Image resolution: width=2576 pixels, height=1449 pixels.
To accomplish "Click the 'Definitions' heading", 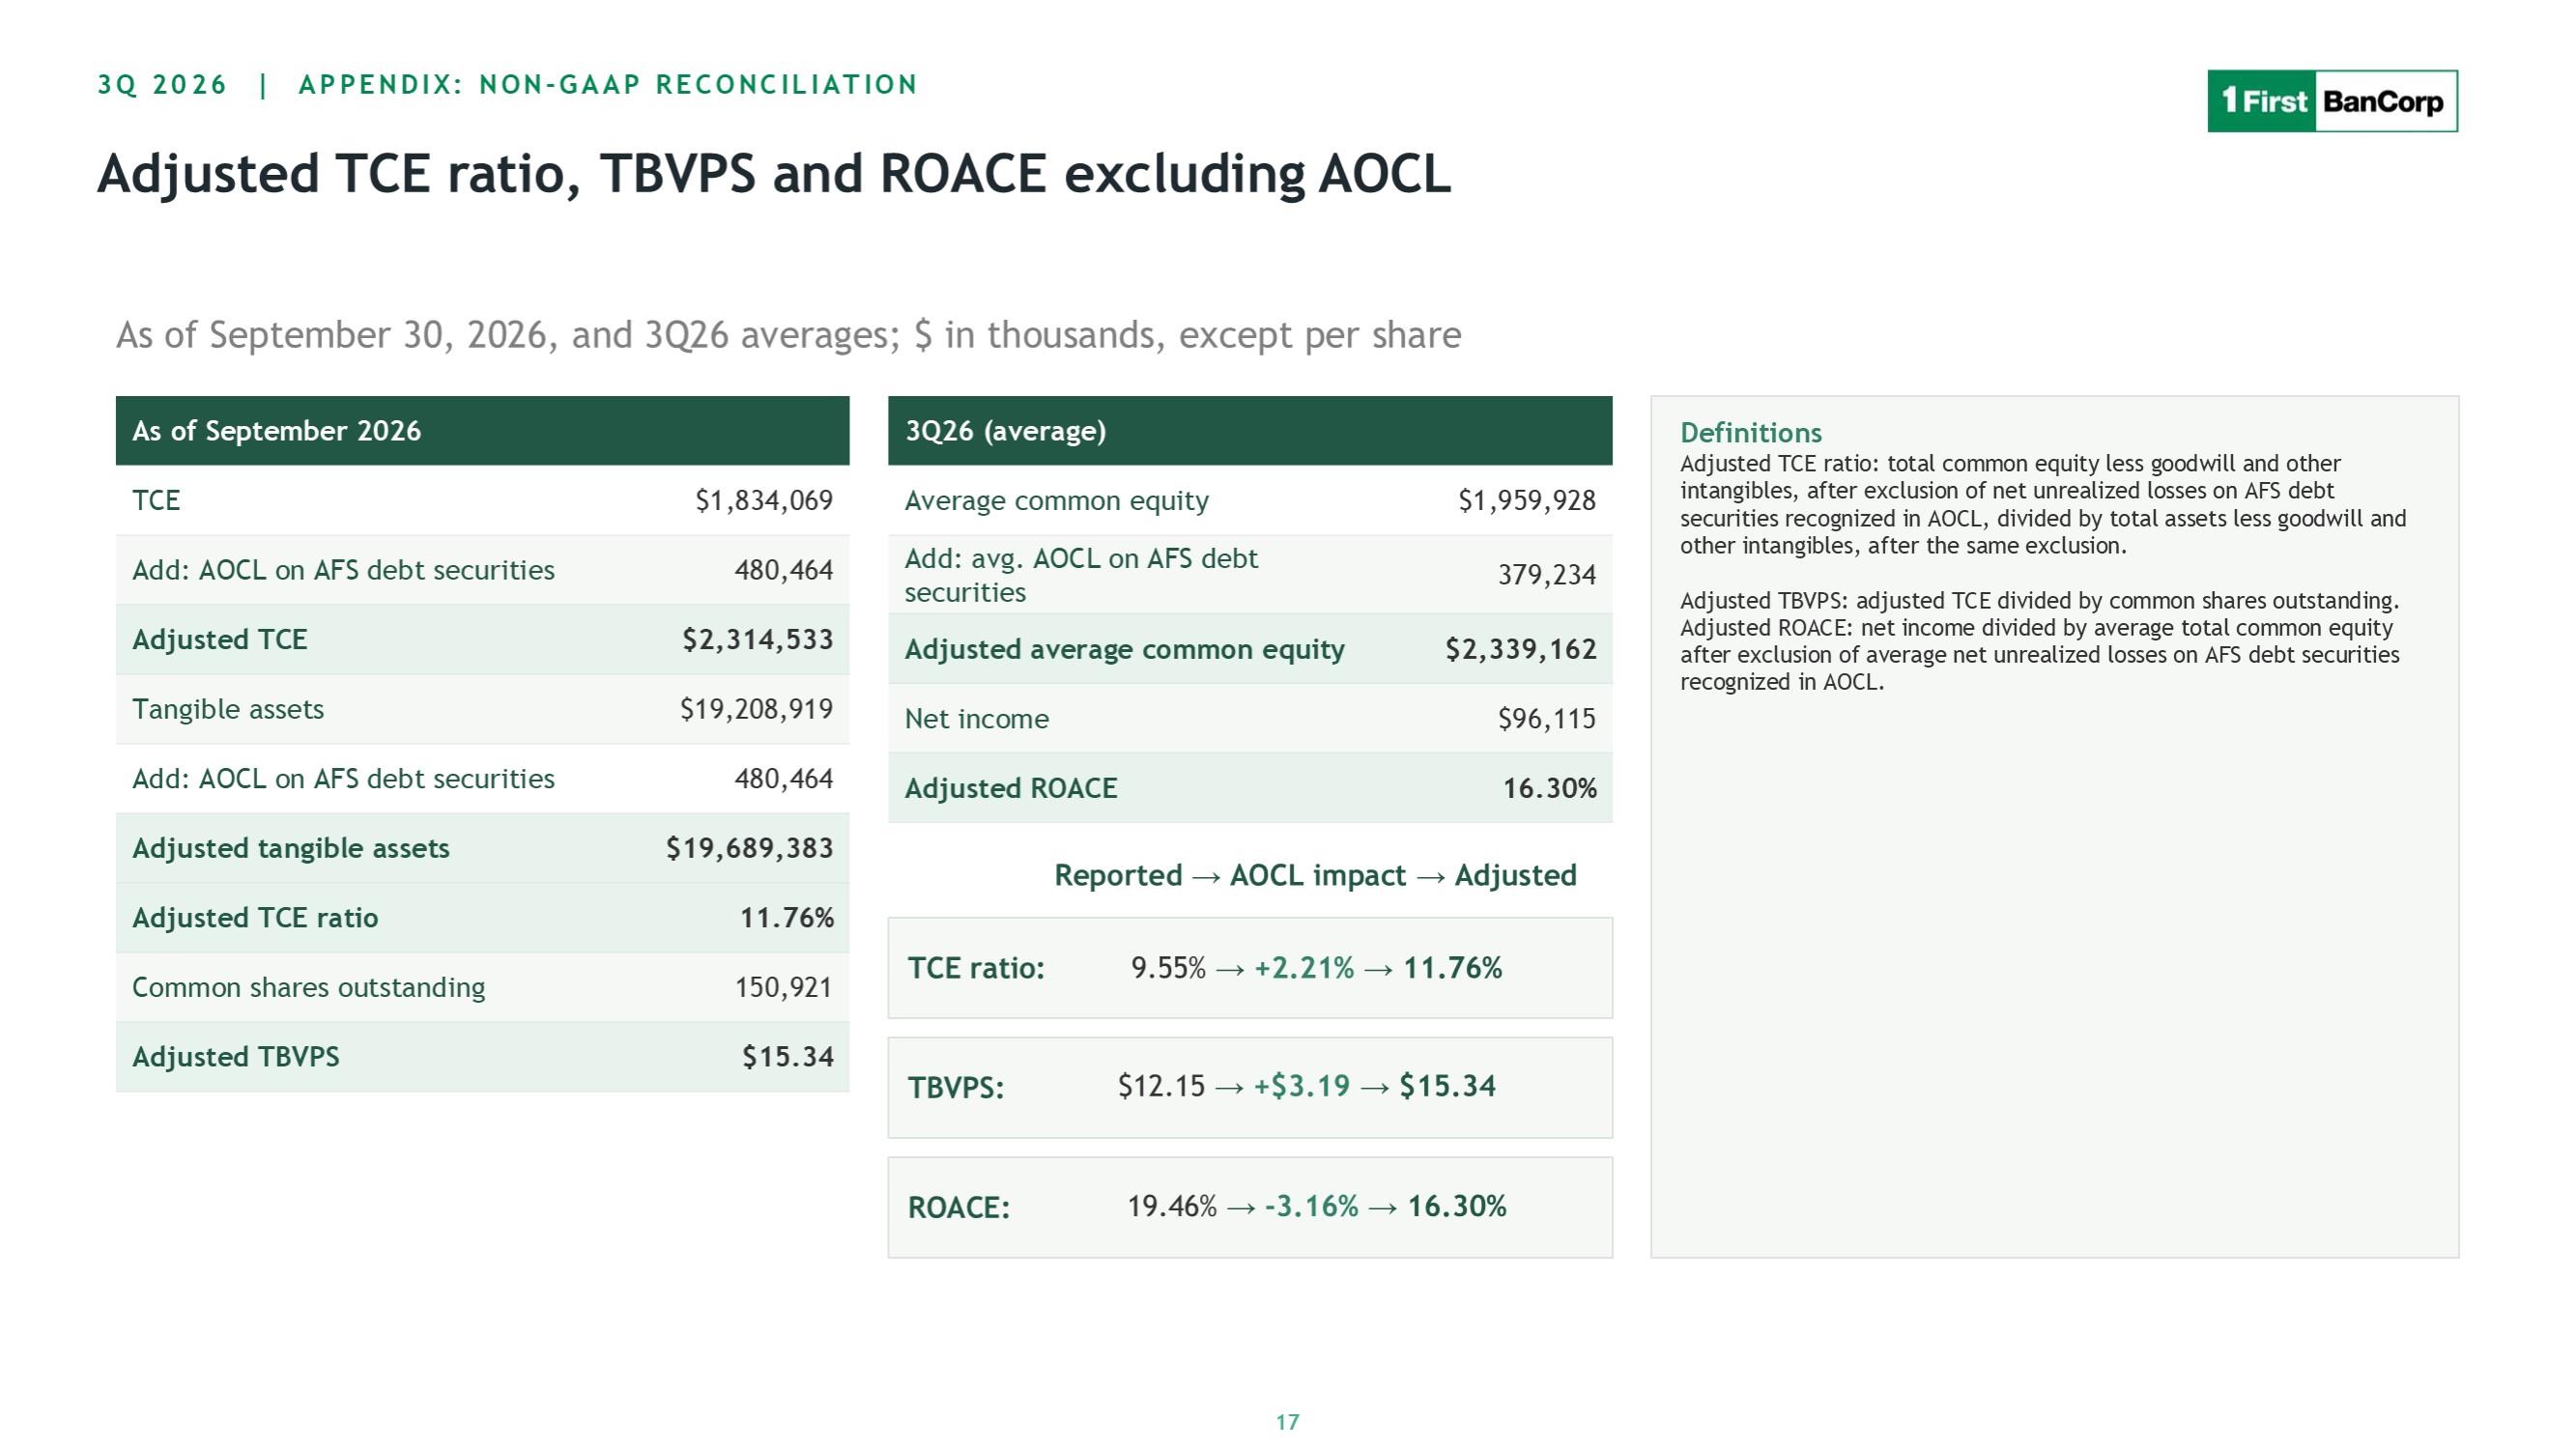I will click(1751, 433).
